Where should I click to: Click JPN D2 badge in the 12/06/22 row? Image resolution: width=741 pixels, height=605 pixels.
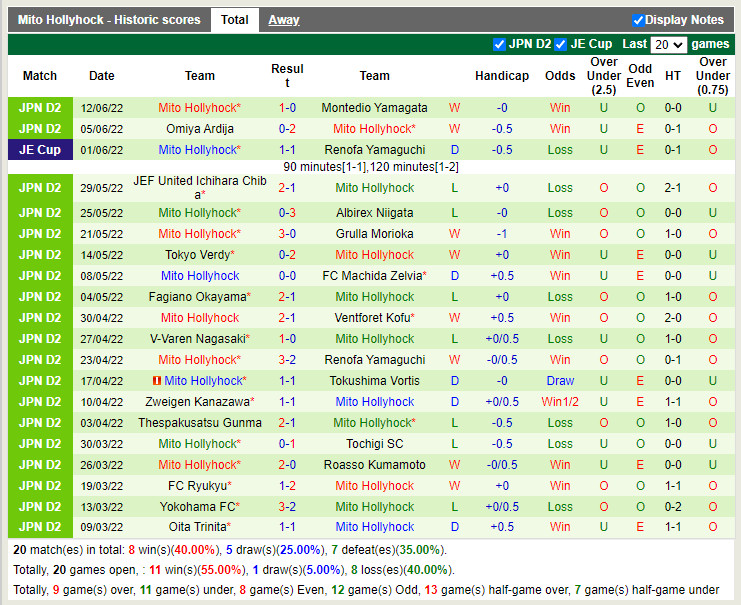click(40, 108)
